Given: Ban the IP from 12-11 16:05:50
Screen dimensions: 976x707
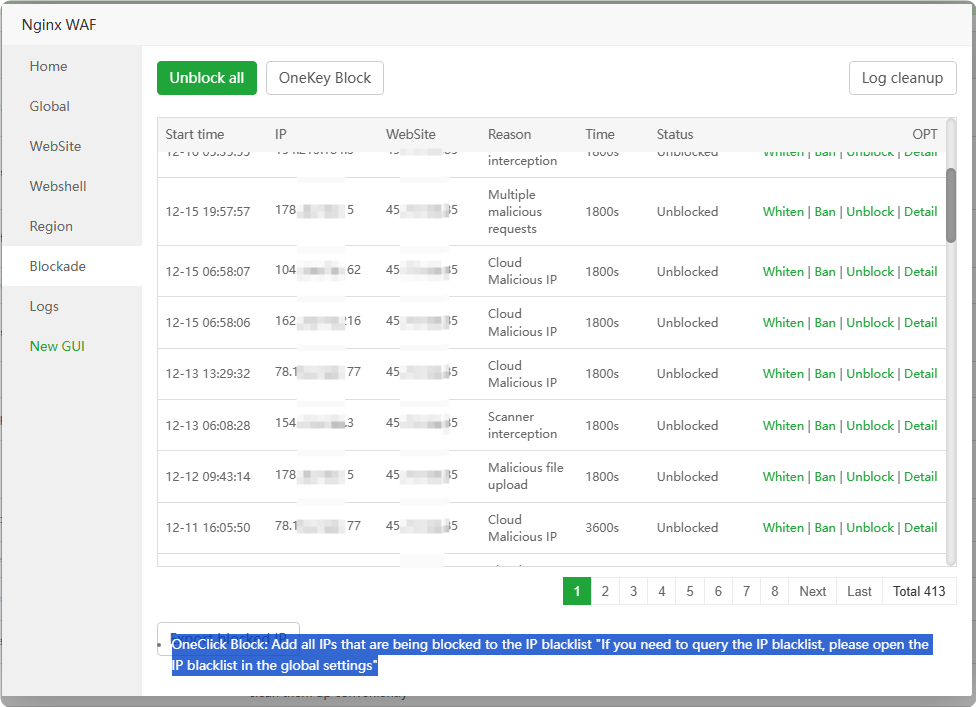Looking at the screenshot, I should [x=825, y=527].
